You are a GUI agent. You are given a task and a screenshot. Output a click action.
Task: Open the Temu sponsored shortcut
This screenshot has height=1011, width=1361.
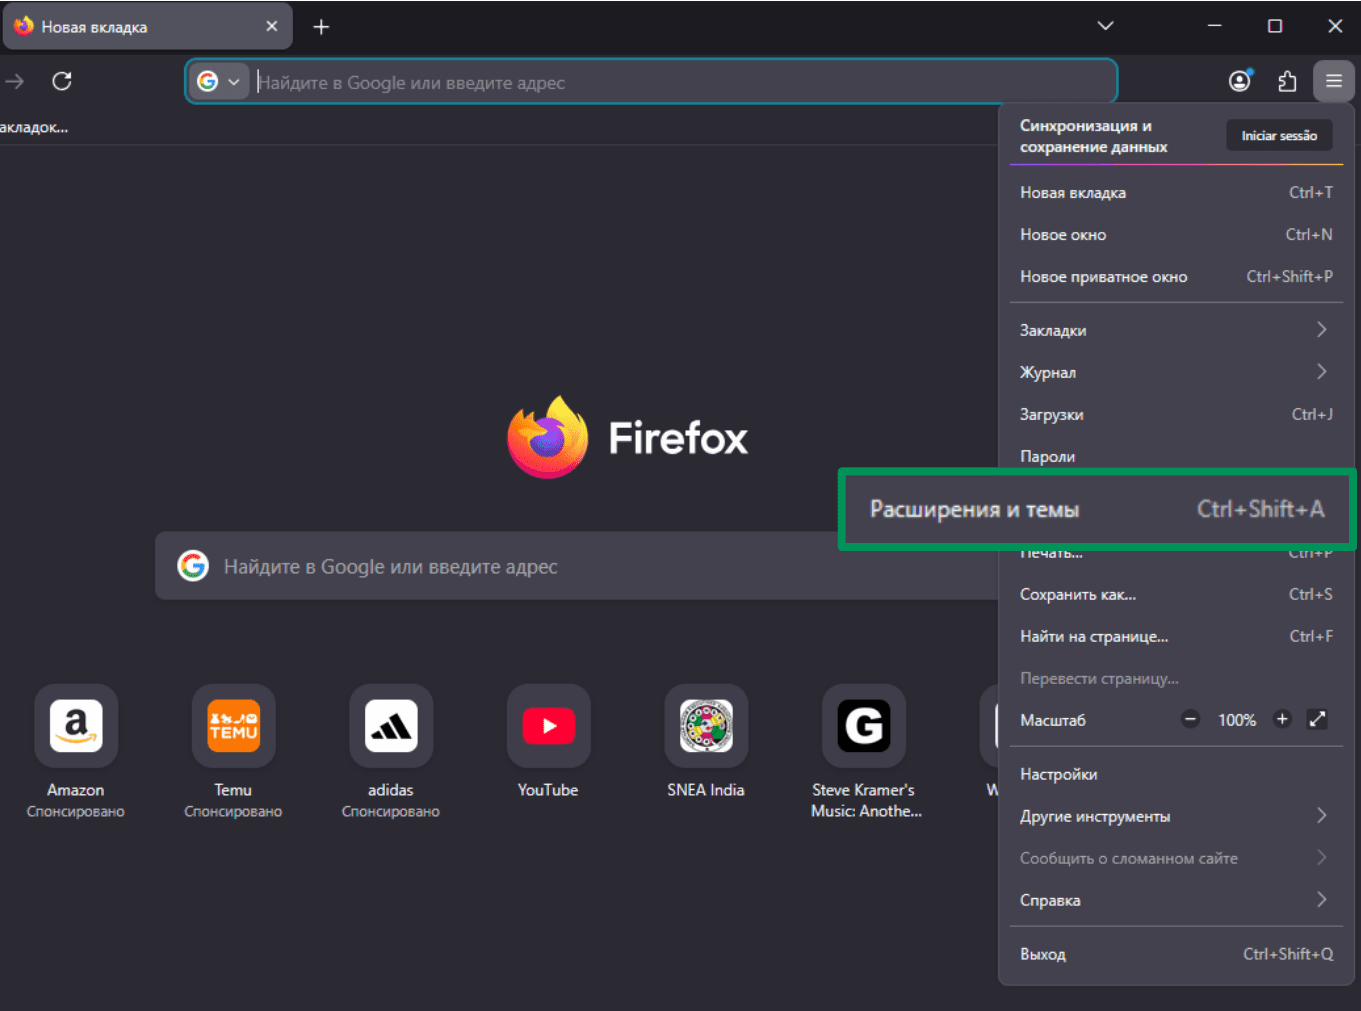click(x=233, y=726)
